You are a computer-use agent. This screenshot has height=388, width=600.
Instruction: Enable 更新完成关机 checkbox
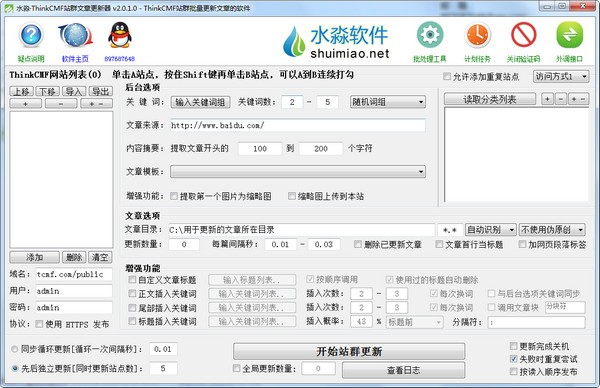pyautogui.click(x=514, y=346)
